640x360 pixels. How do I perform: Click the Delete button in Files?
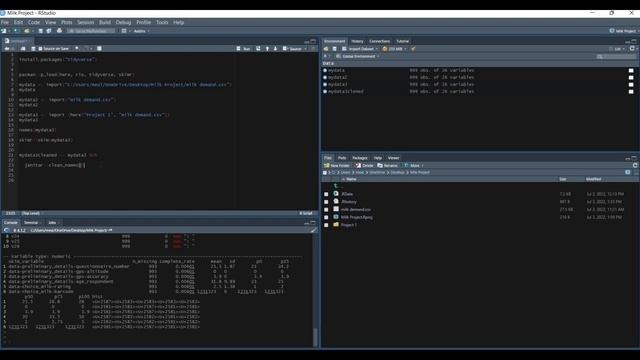point(364,166)
